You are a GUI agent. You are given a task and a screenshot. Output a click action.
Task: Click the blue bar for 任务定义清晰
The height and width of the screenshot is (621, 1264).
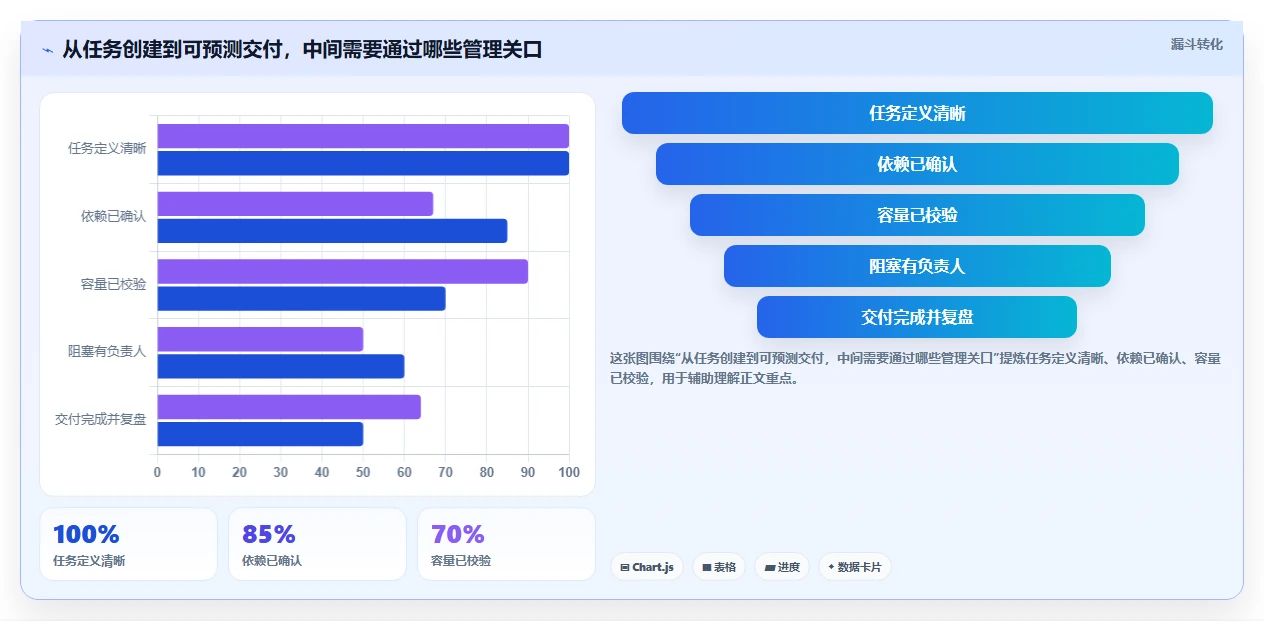[363, 163]
